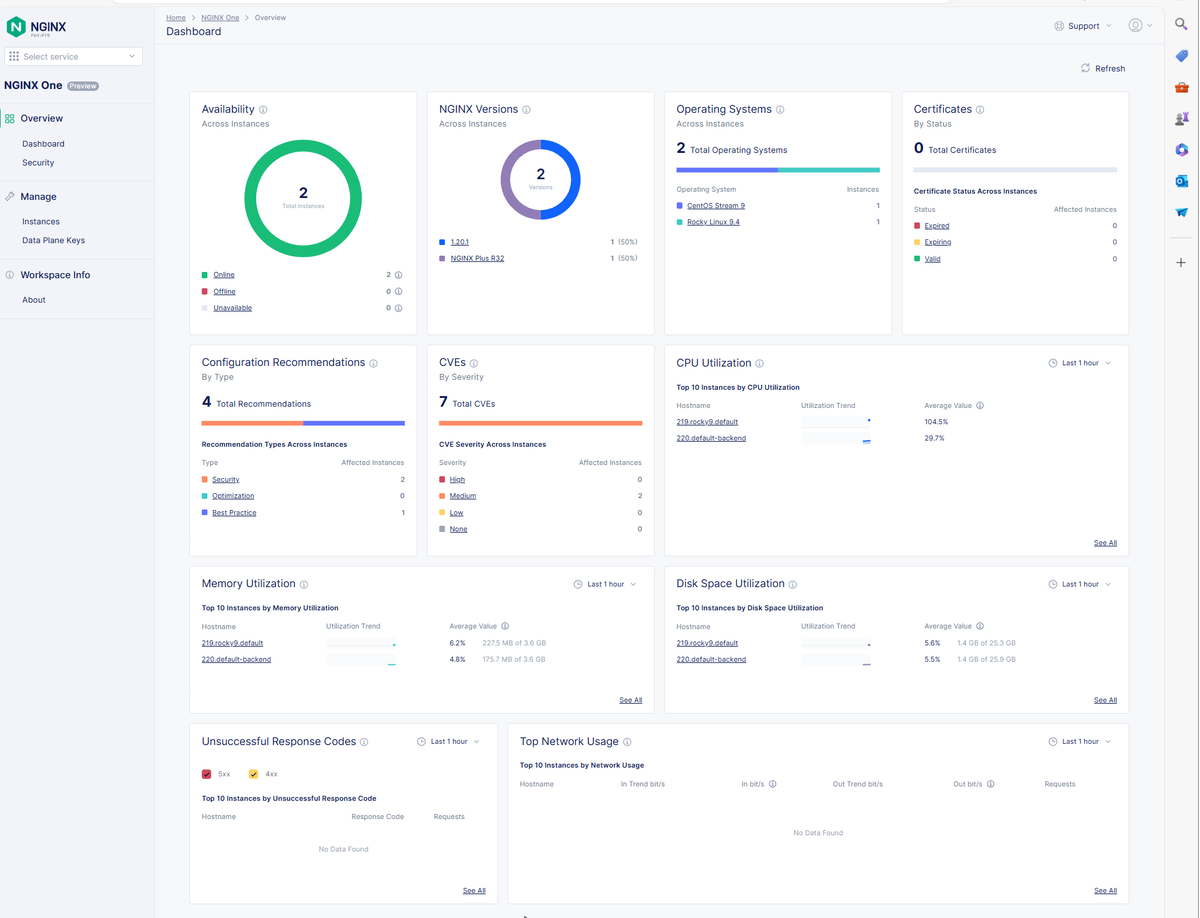The image size is (1200, 918).
Task: Click the Best Practice recommendation link
Action: pos(234,513)
